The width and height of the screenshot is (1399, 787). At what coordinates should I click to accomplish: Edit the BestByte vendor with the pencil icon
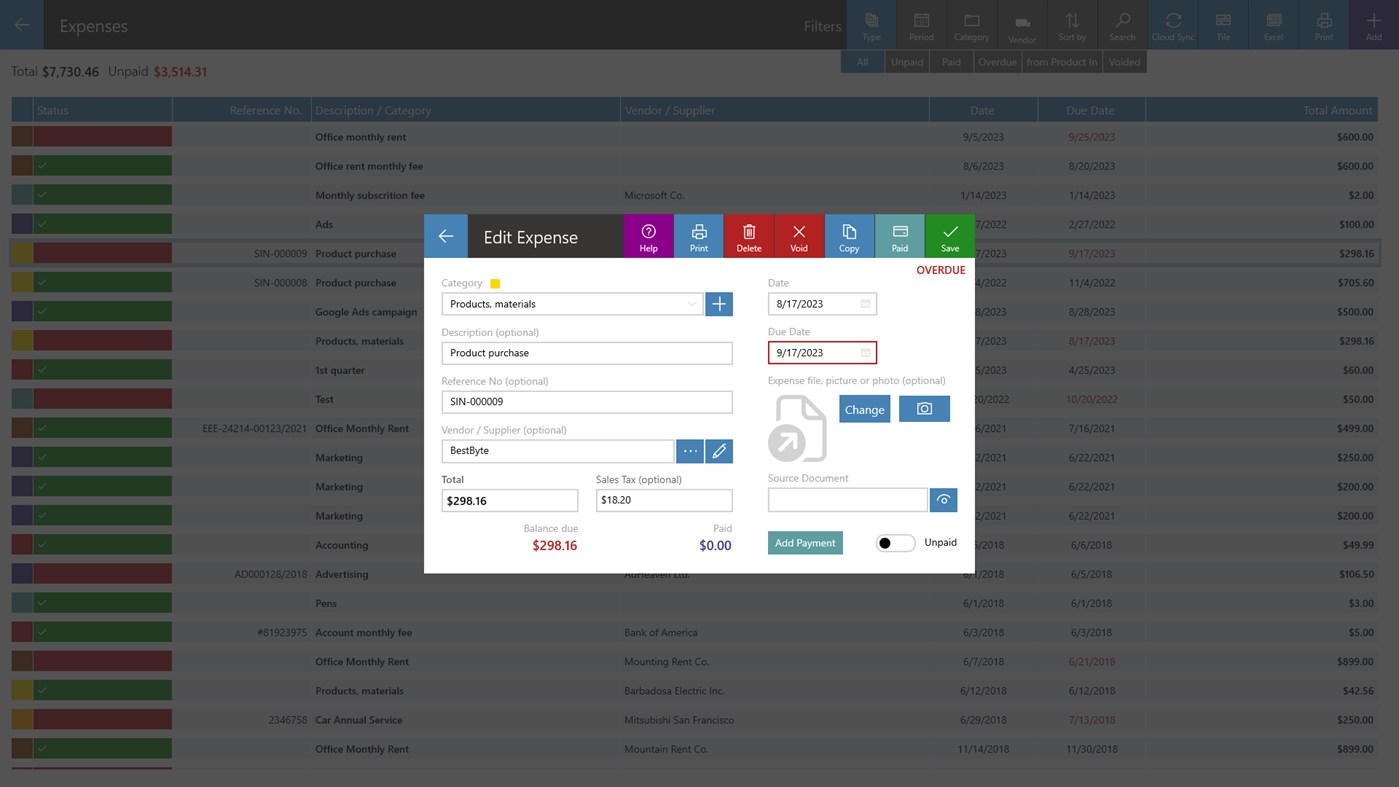point(719,451)
